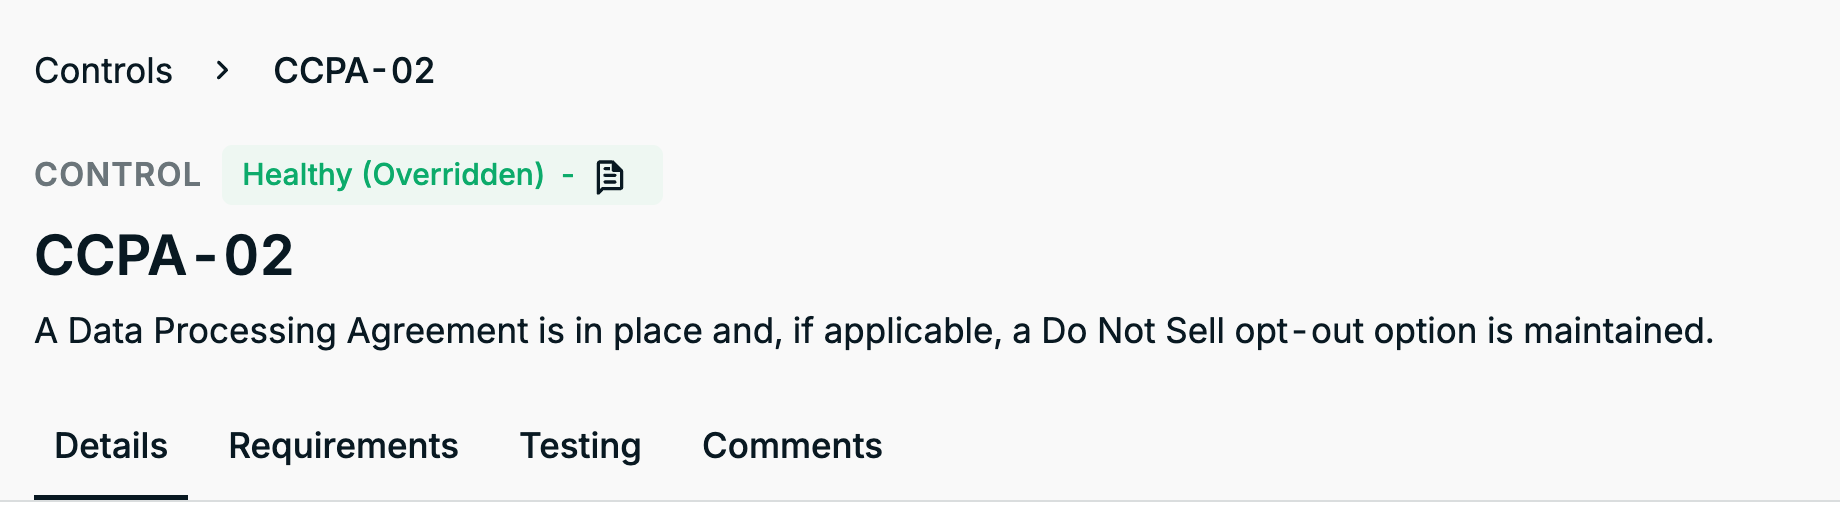The width and height of the screenshot is (1840, 530).
Task: Click the breadcrumb chevron separator arrow
Action: (222, 70)
